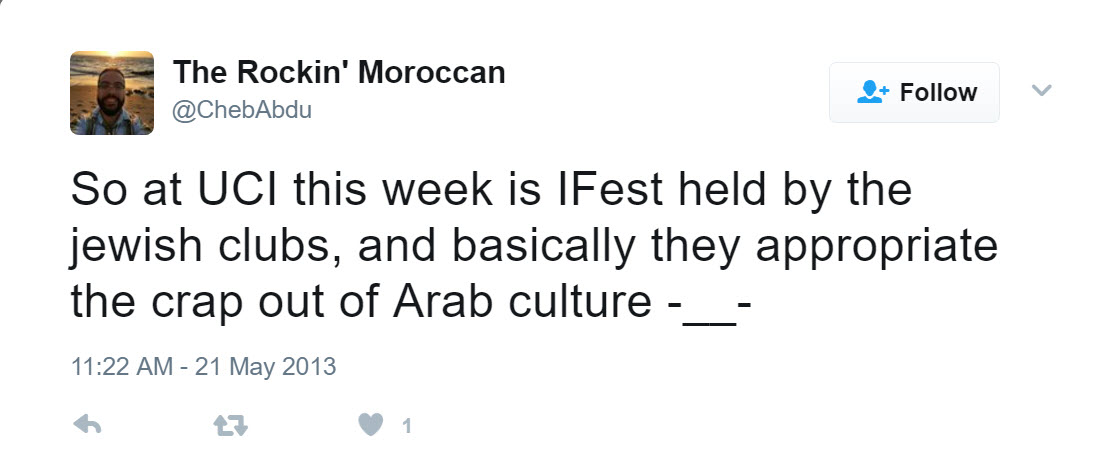The image size is (1108, 475).
Task: Open The Rockin' Moroccan display name link
Action: [x=339, y=72]
